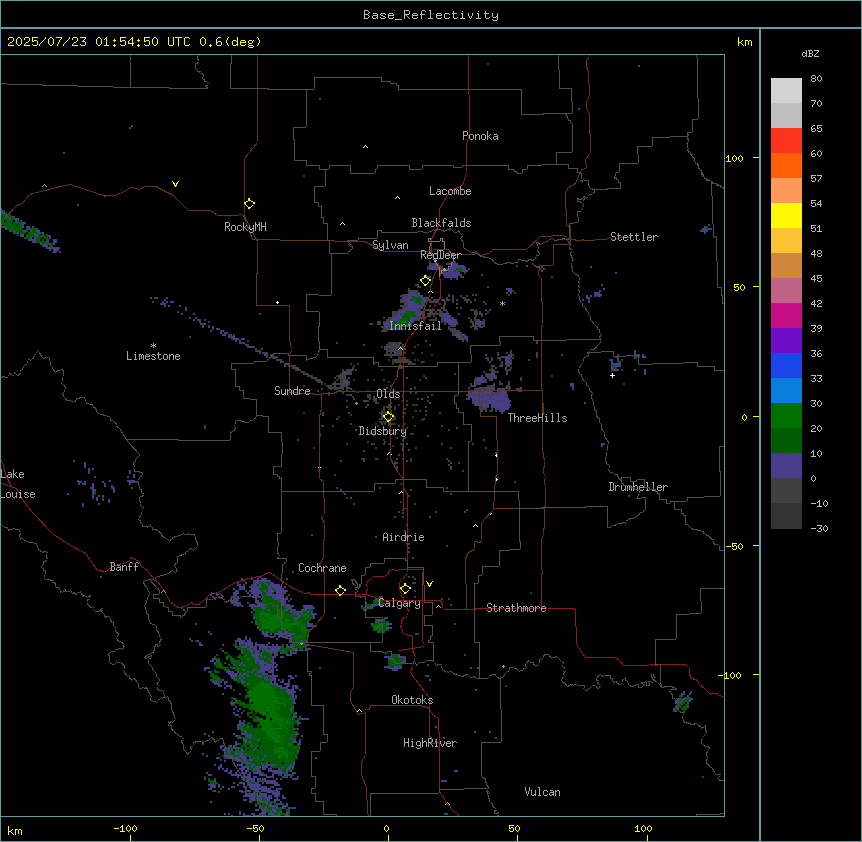862x842 pixels.
Task: Click the Blackfalds label
Action: point(441,223)
